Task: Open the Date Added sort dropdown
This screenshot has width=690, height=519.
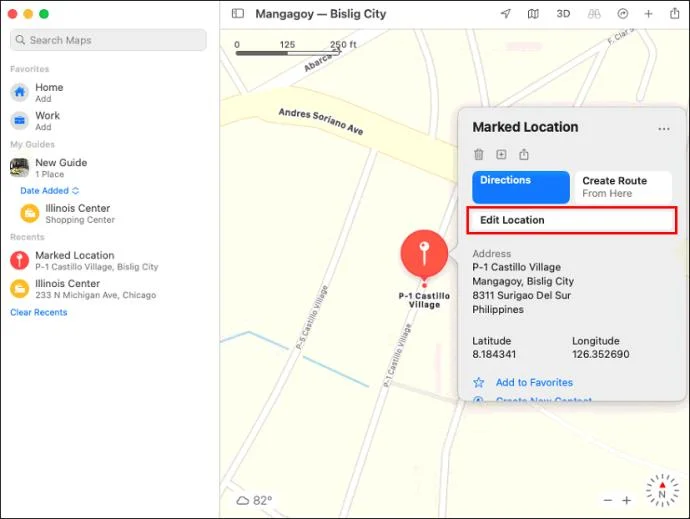Action: pos(49,191)
